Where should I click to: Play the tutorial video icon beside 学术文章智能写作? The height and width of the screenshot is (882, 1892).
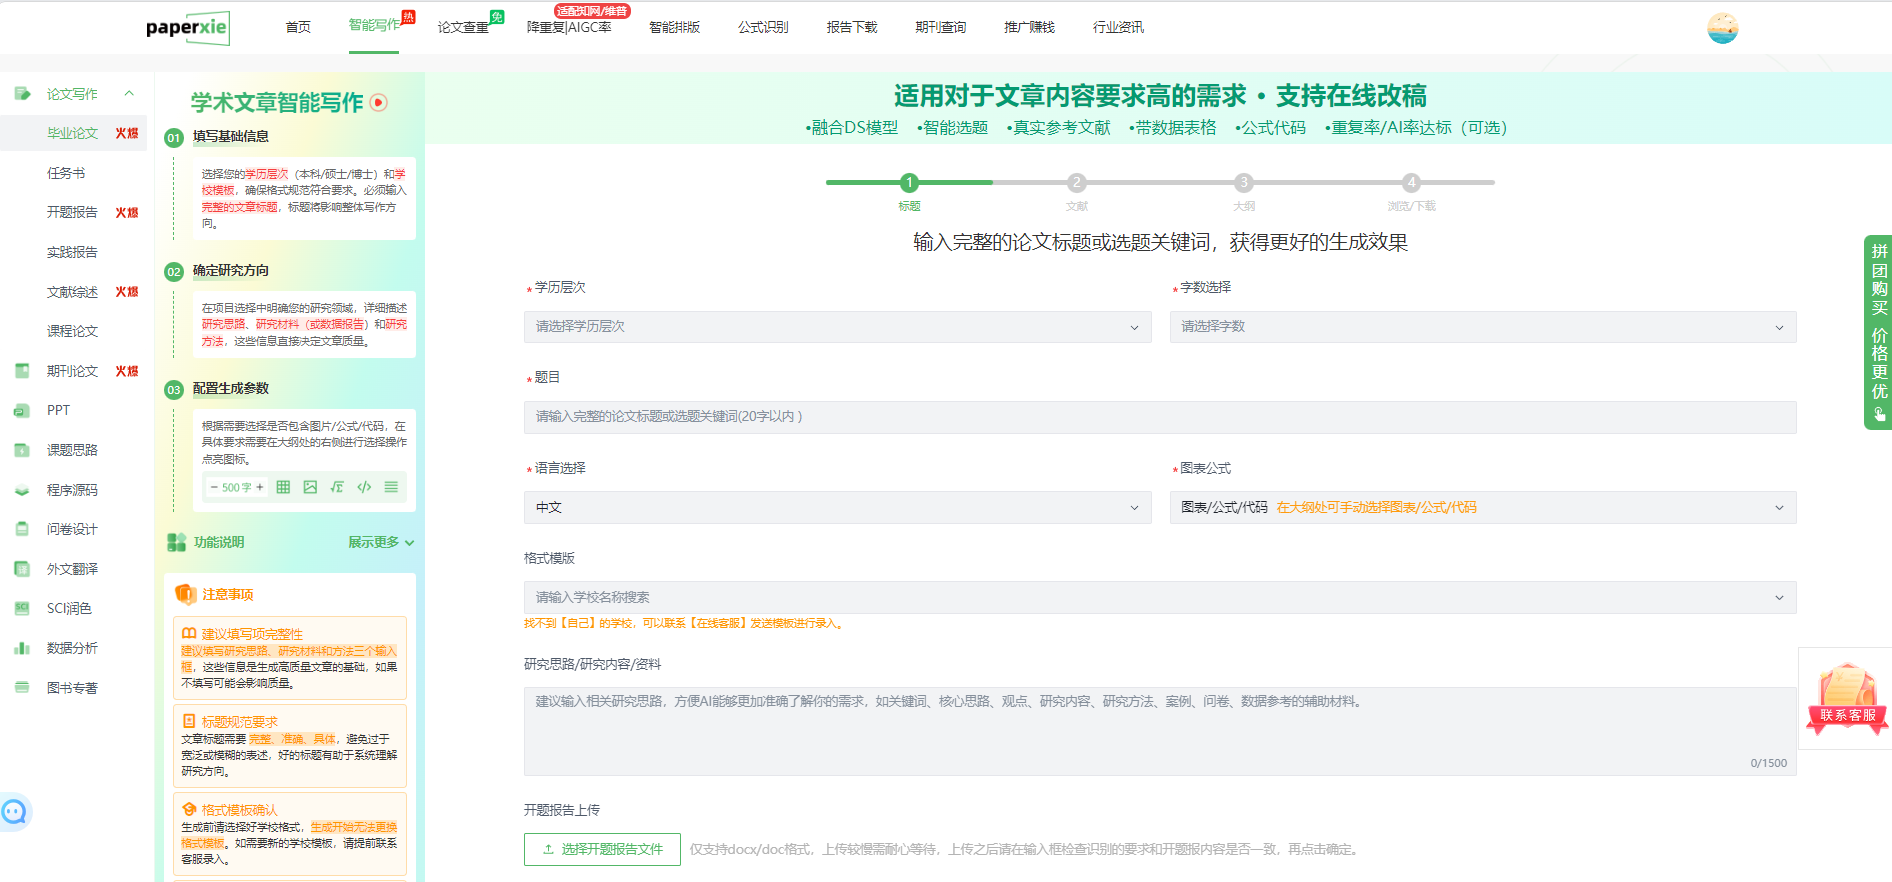coord(379,102)
